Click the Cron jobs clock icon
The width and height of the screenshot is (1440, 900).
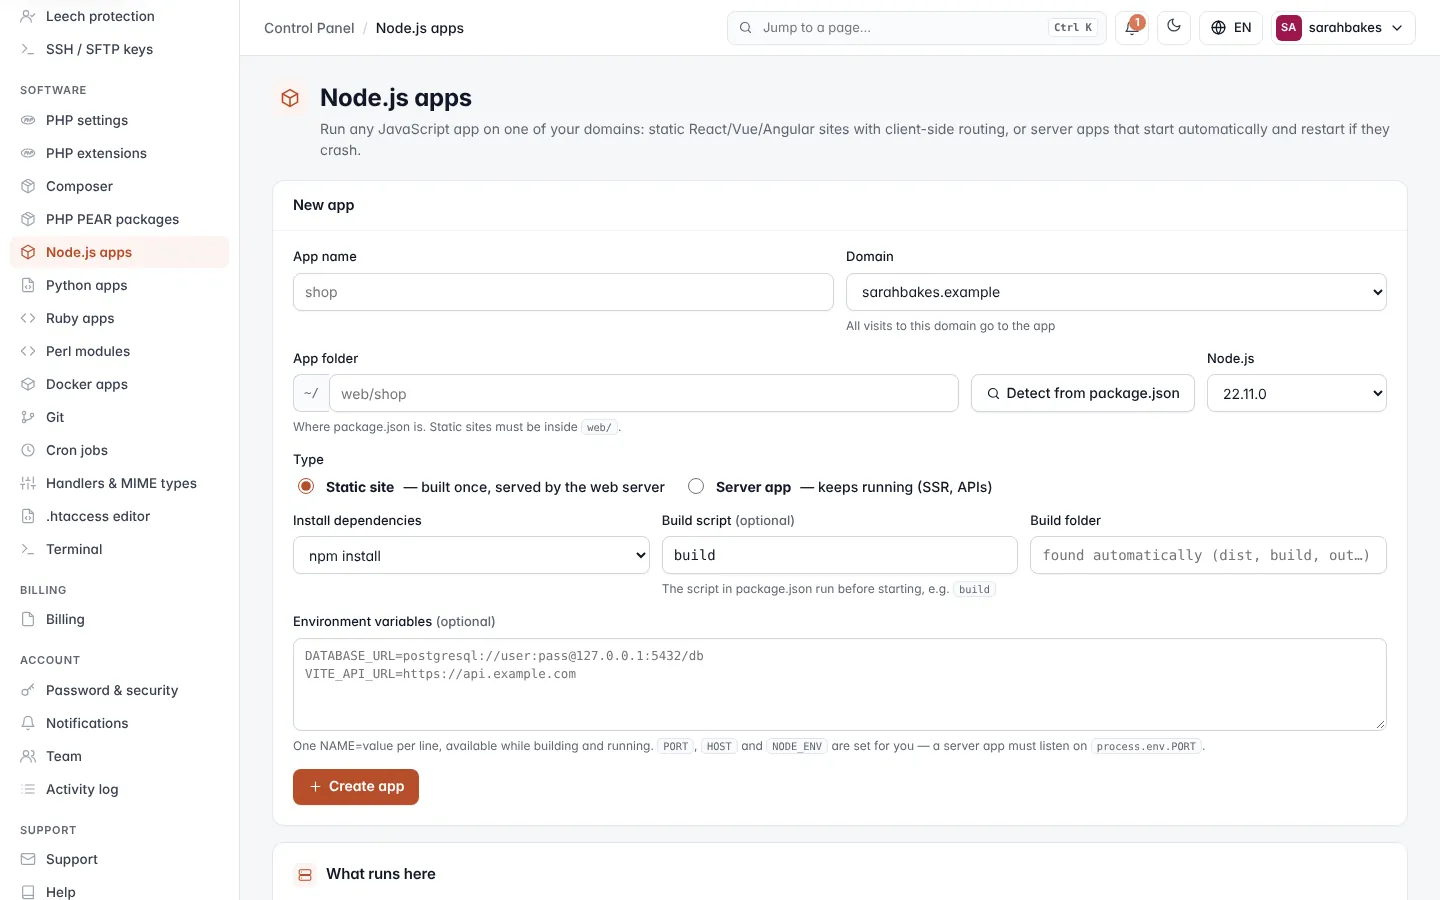click(28, 450)
